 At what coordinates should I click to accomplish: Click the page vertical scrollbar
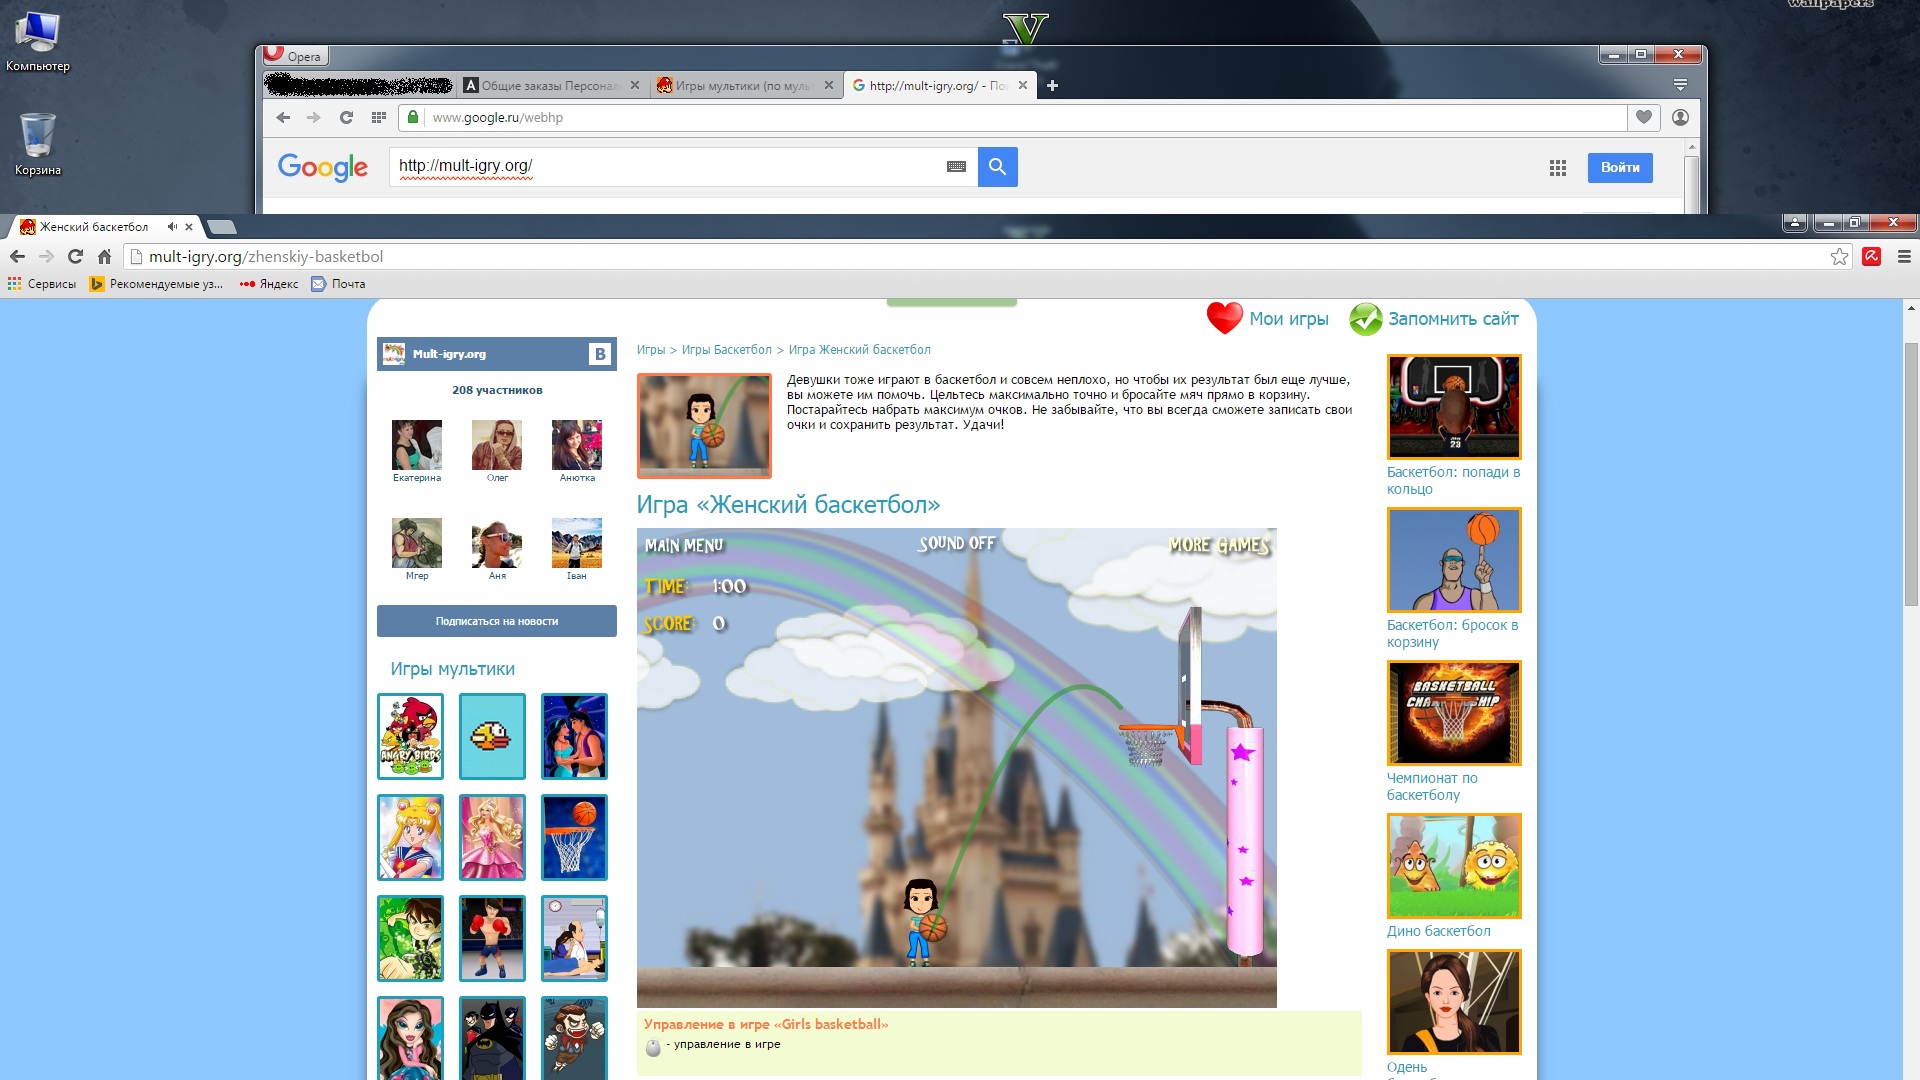pyautogui.click(x=1911, y=475)
